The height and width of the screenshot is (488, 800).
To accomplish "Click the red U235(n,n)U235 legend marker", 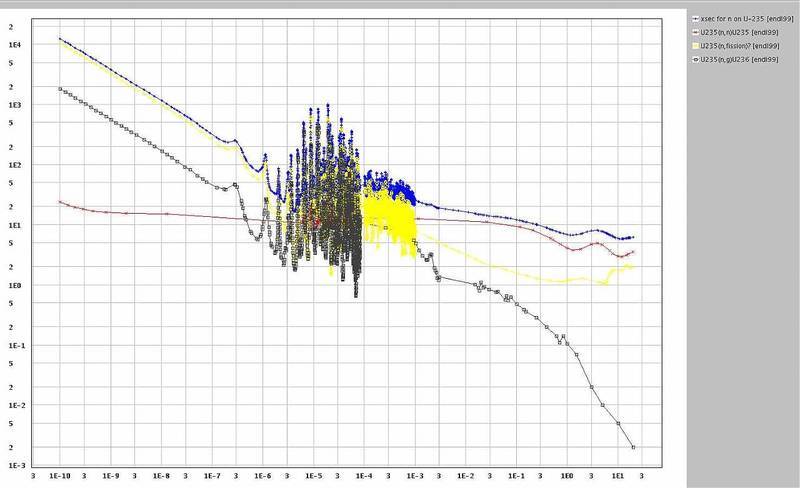I will point(695,32).
